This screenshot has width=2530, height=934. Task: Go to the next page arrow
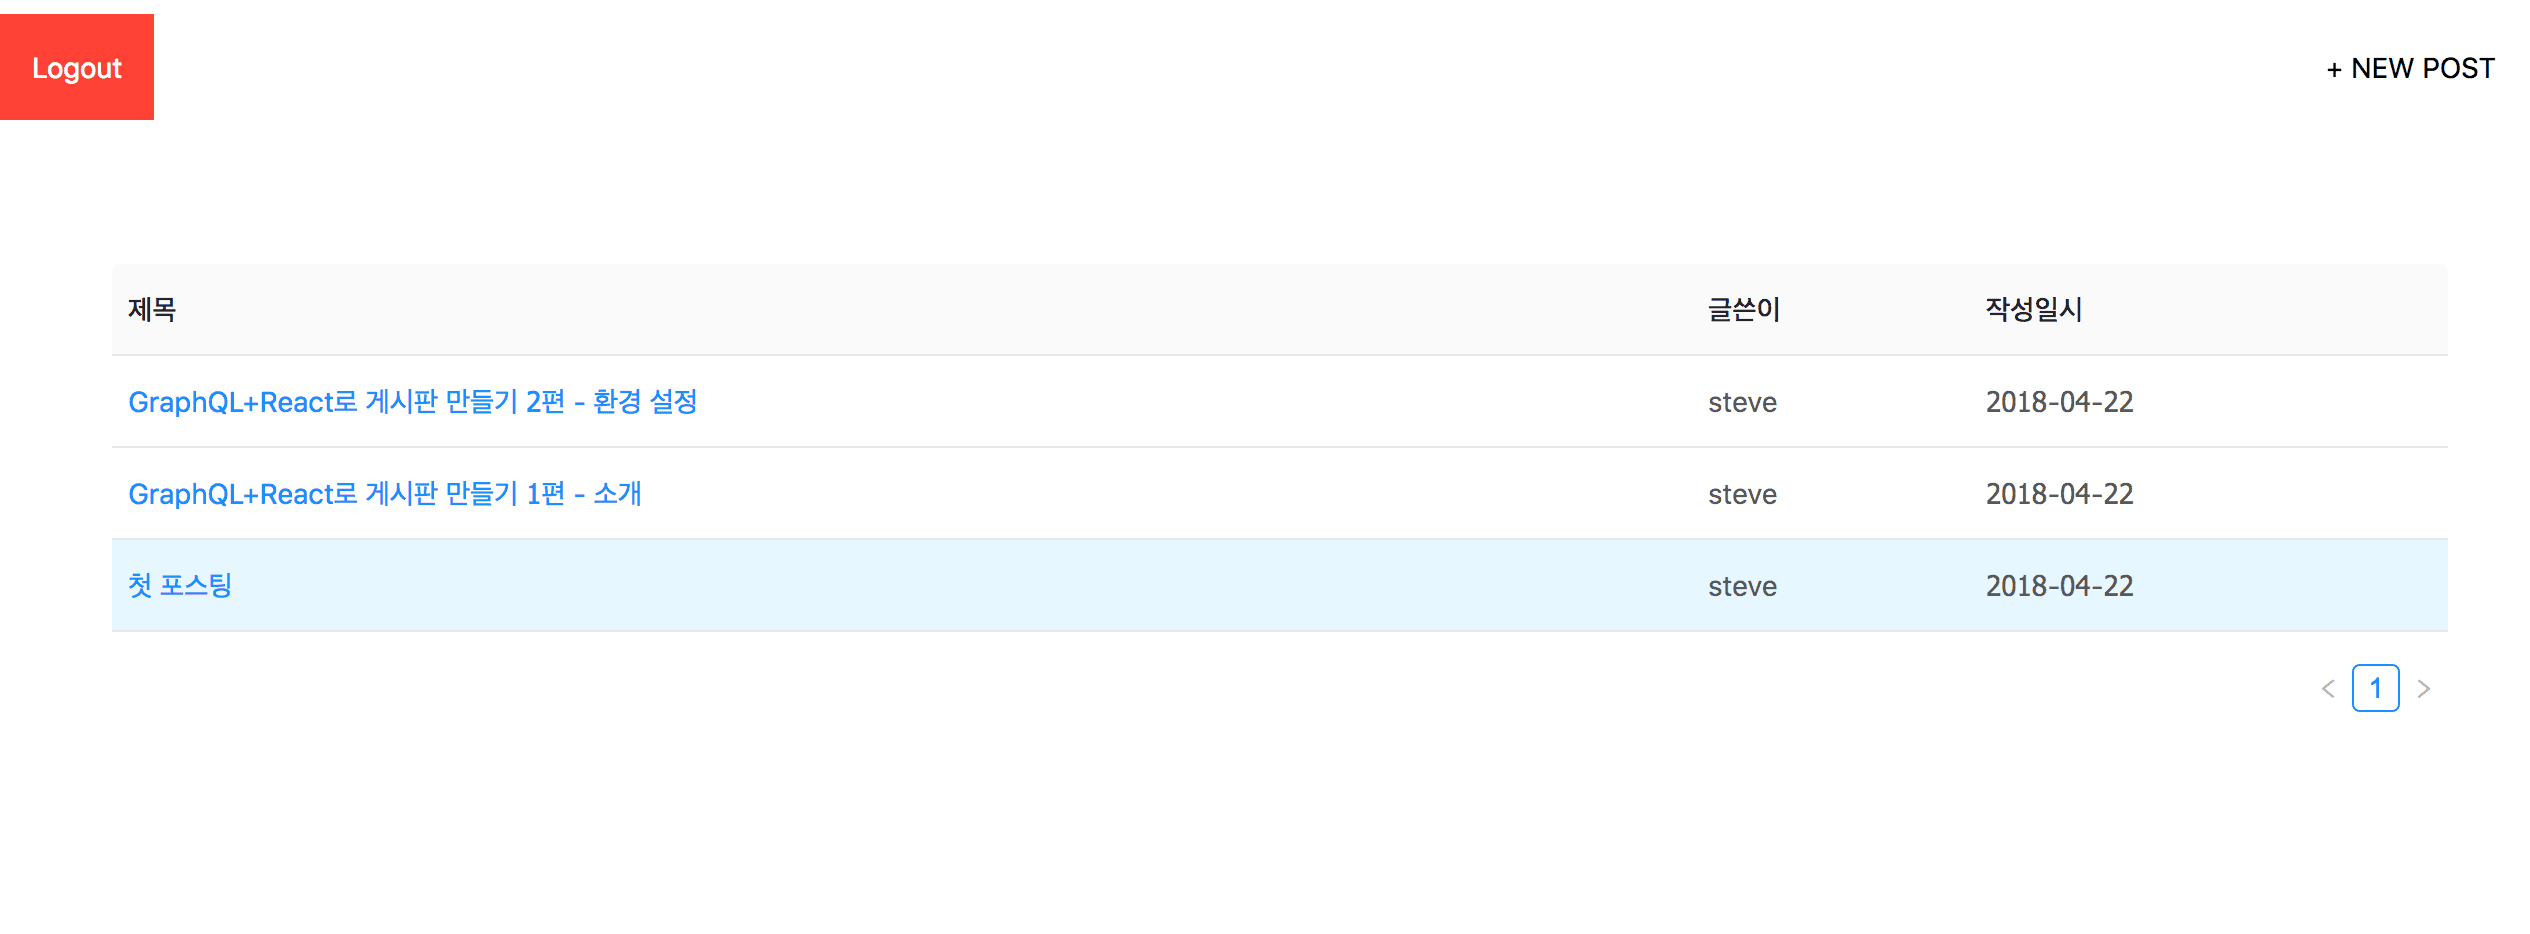tap(2423, 689)
